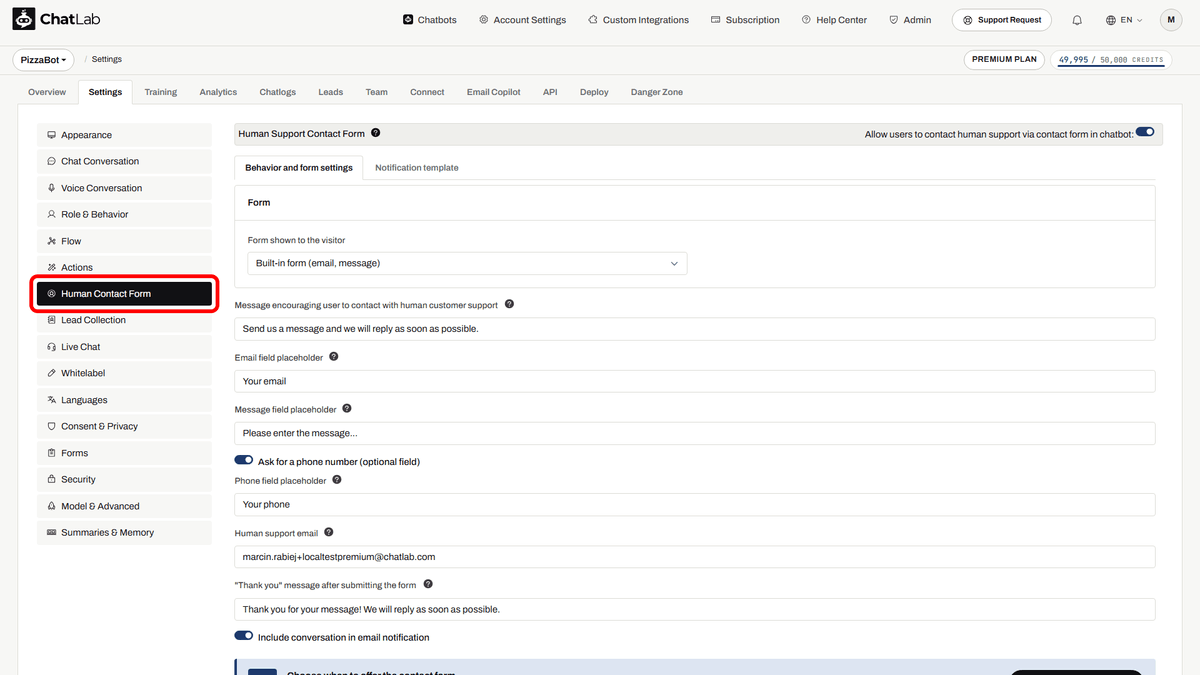Screen dimensions: 1200x675
Task: Open Lead Collection settings in sidebar
Action: click(124, 320)
